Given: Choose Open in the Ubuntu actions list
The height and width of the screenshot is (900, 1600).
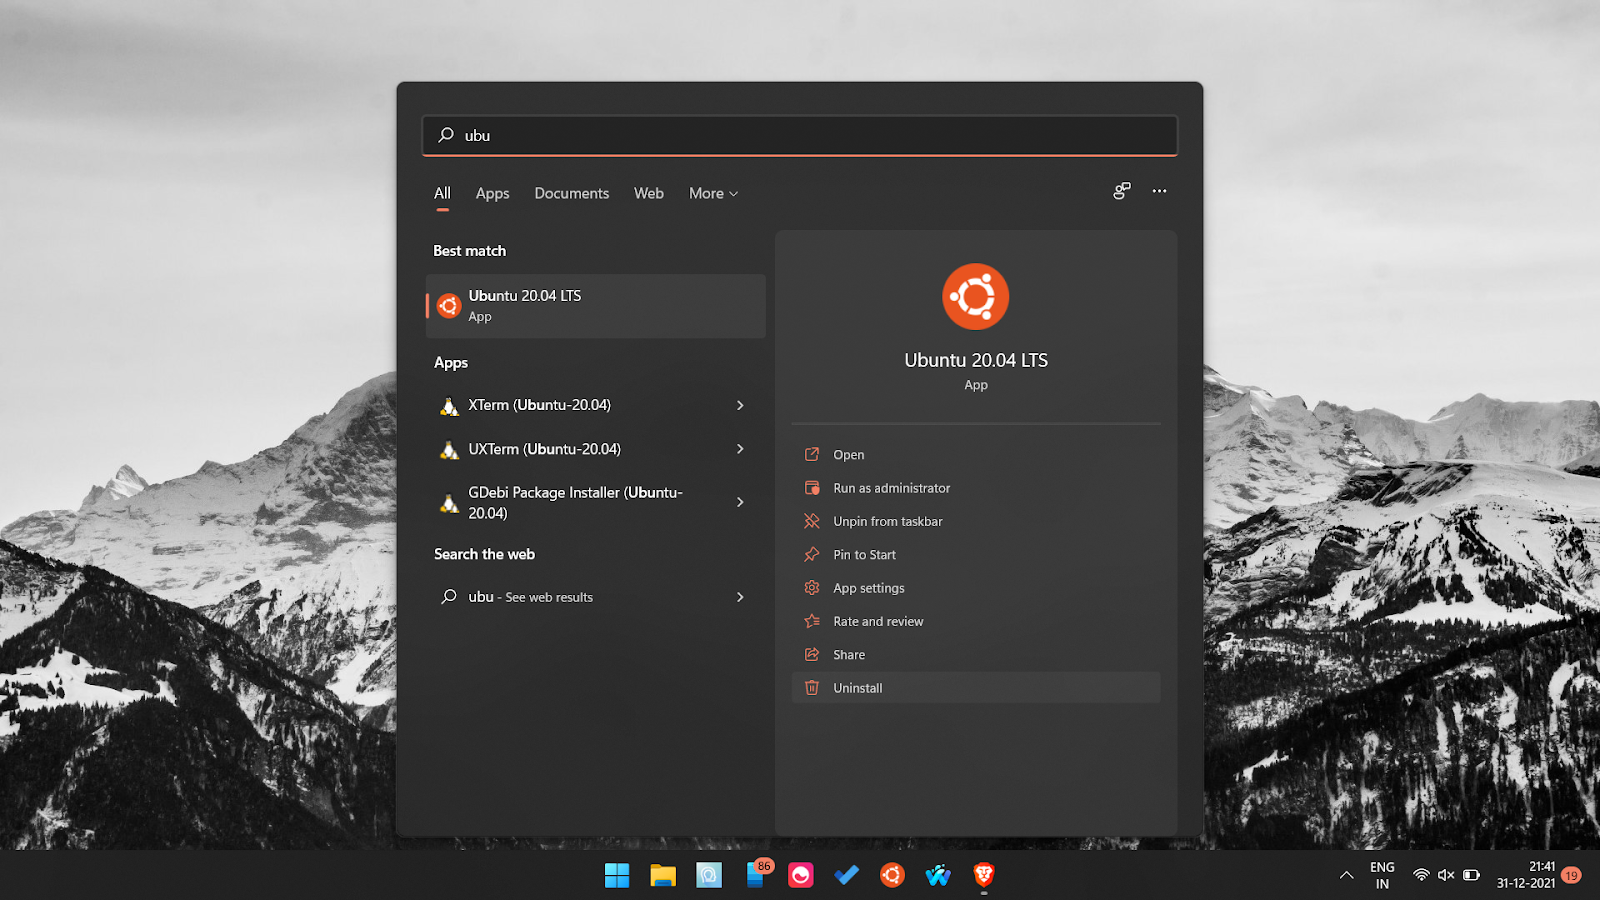Looking at the screenshot, I should point(976,454).
